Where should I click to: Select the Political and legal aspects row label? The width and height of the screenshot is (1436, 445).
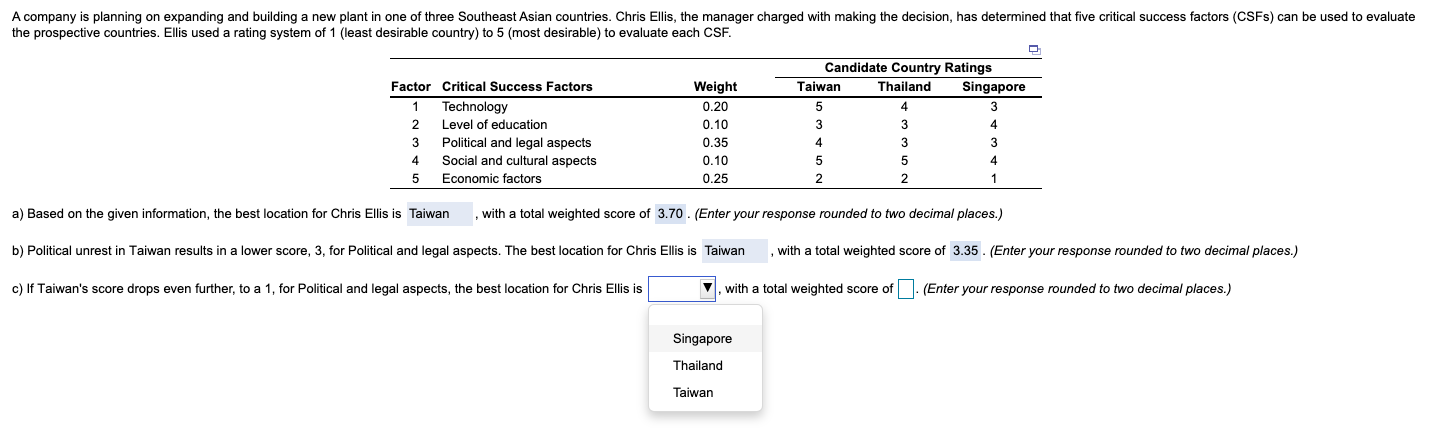[517, 143]
